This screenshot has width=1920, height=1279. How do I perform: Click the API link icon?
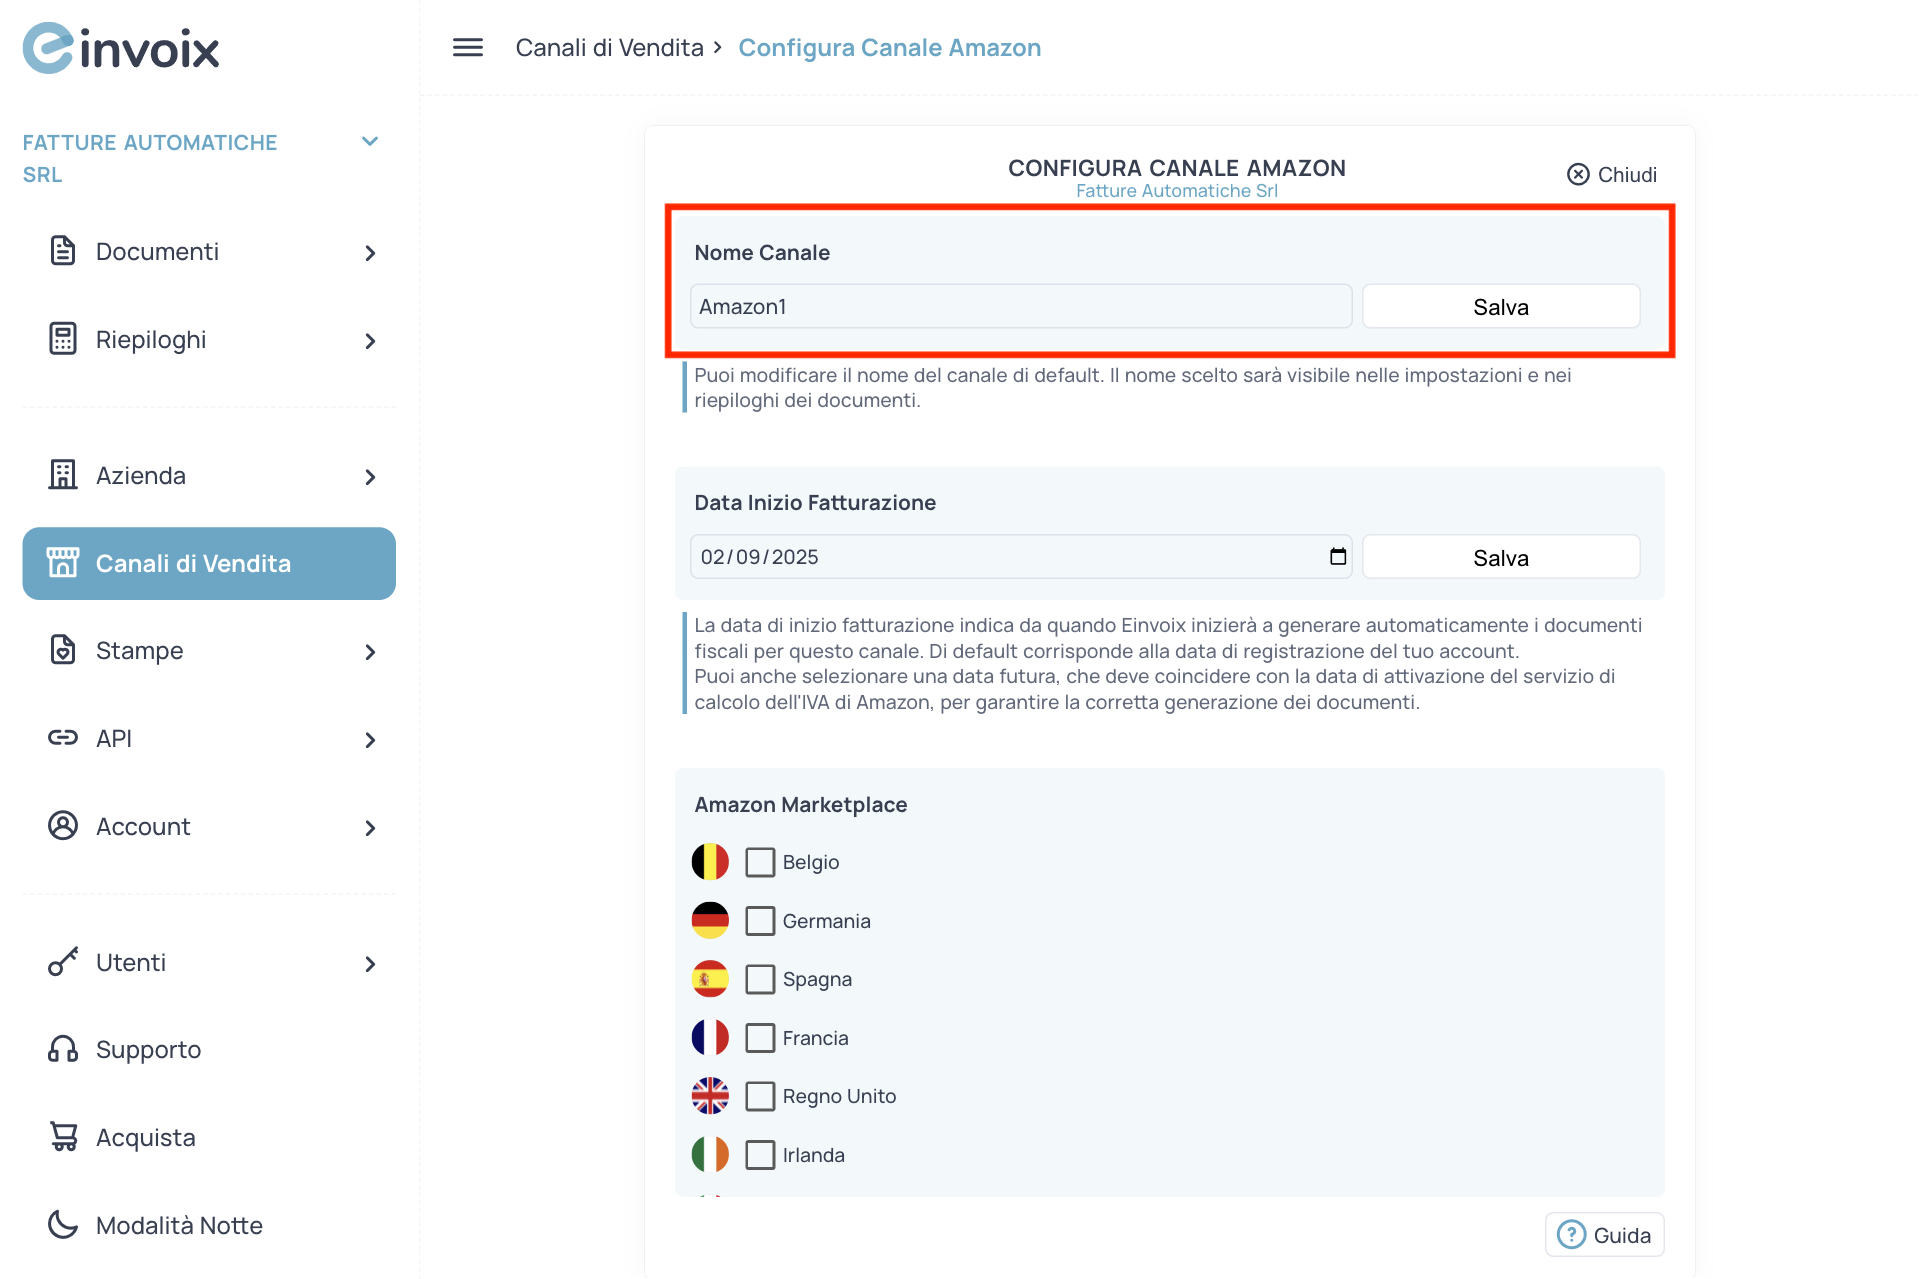(63, 738)
